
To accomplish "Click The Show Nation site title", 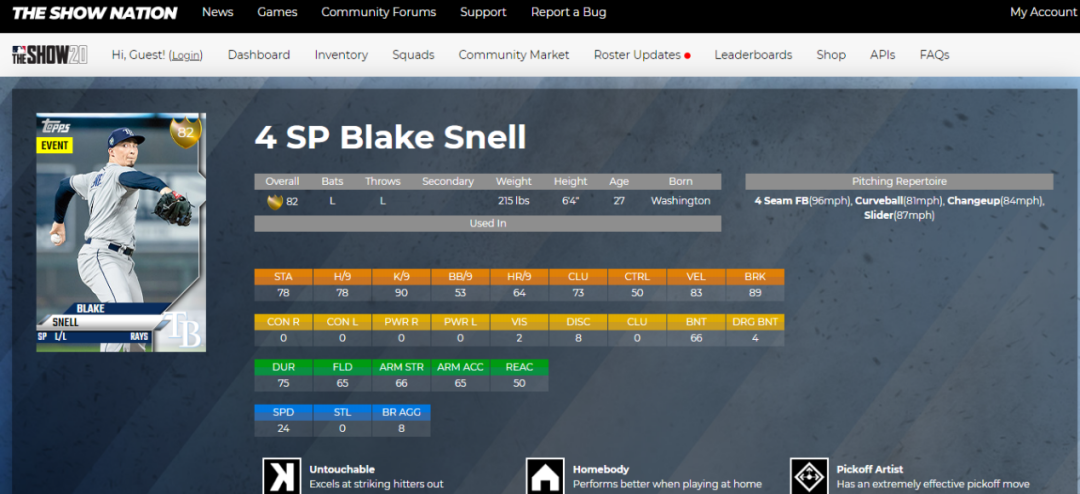I will (x=94, y=13).
